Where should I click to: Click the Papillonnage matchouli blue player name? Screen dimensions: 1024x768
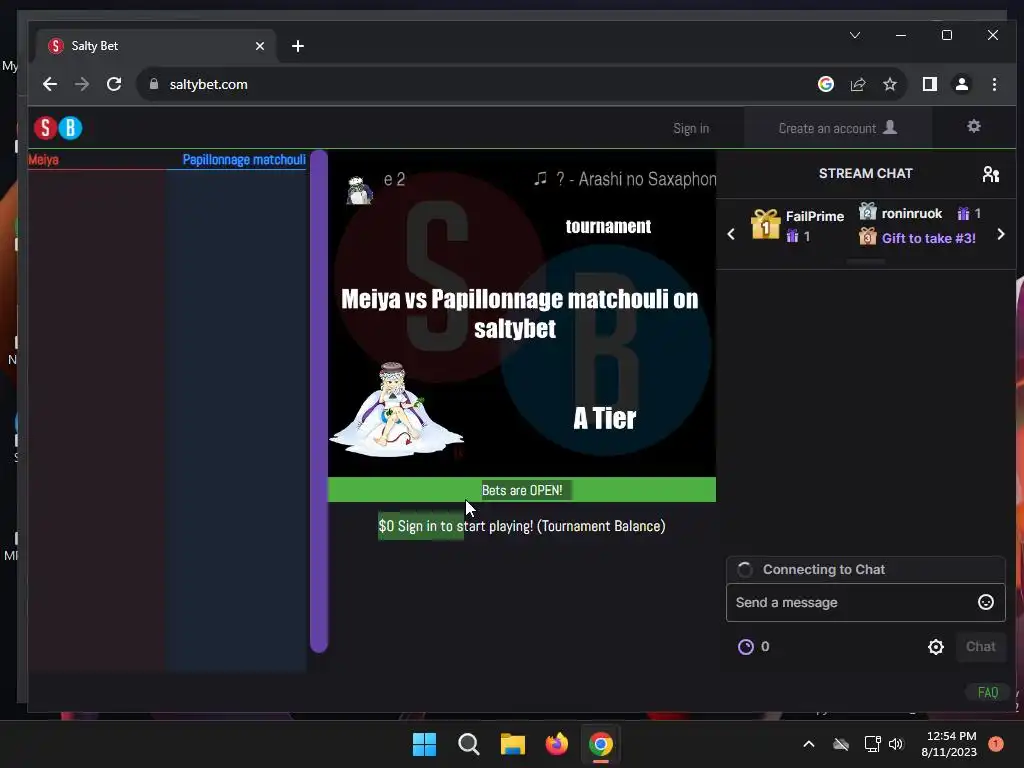click(244, 160)
